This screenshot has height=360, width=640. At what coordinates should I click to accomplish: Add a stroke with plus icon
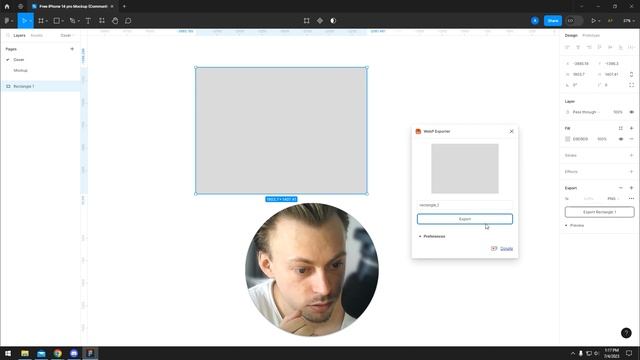coord(631,155)
